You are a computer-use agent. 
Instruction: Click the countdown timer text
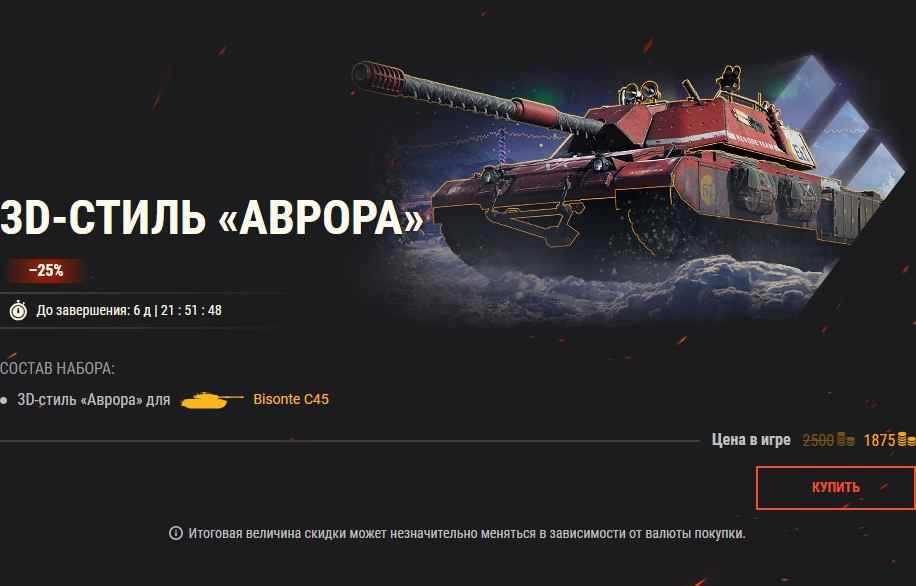[x=129, y=310]
